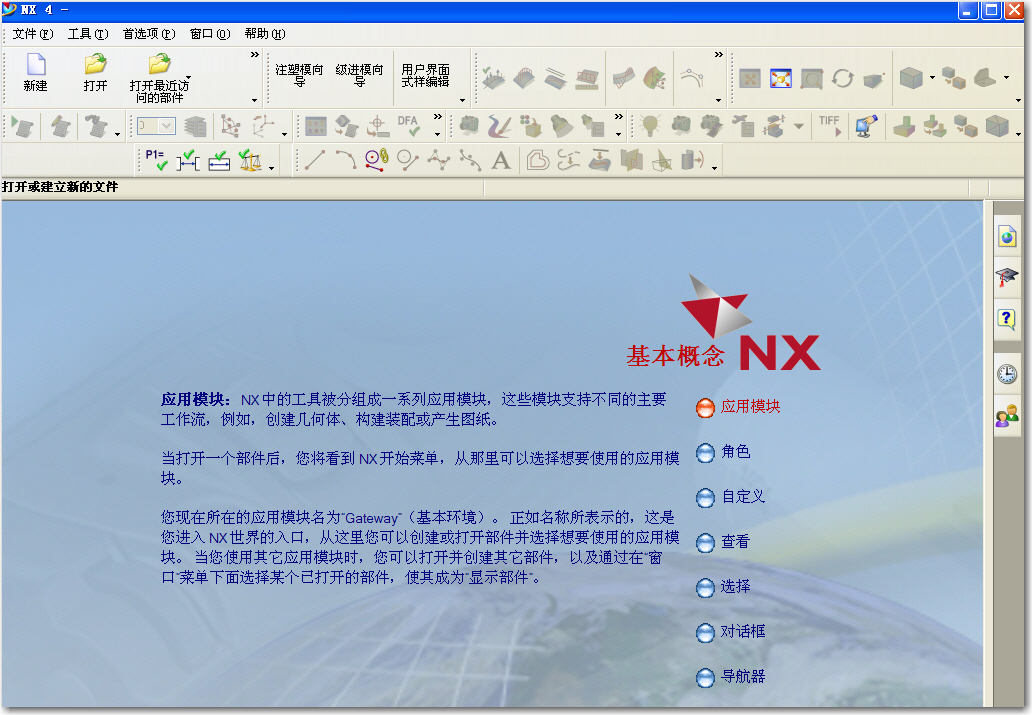This screenshot has width=1032, height=715.
Task: Click the stacked layers settings icon
Action: [195, 126]
